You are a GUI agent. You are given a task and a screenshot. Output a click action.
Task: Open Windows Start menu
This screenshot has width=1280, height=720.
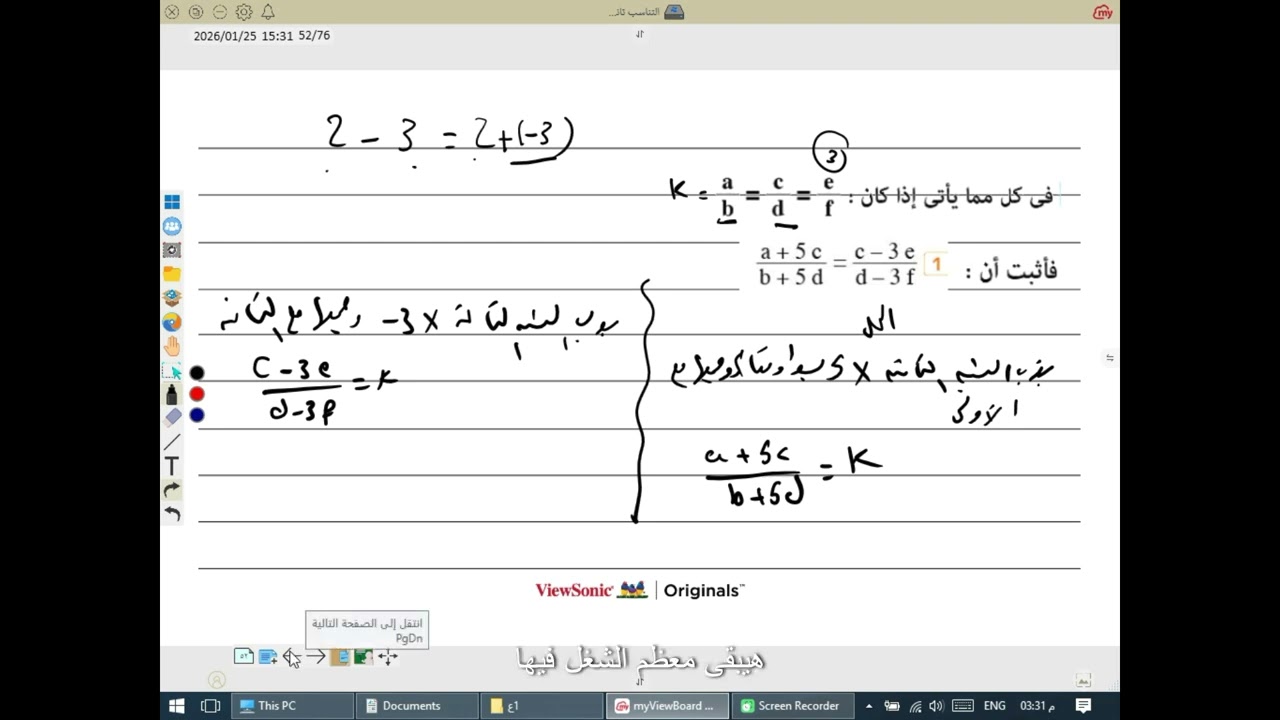177,705
